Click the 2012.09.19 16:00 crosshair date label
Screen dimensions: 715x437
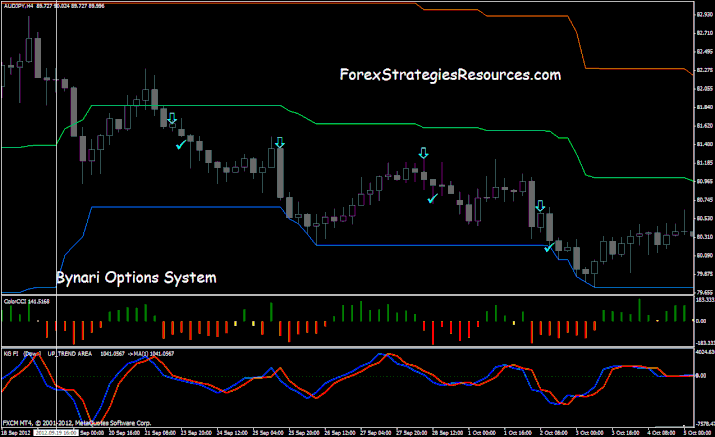(x=55, y=432)
